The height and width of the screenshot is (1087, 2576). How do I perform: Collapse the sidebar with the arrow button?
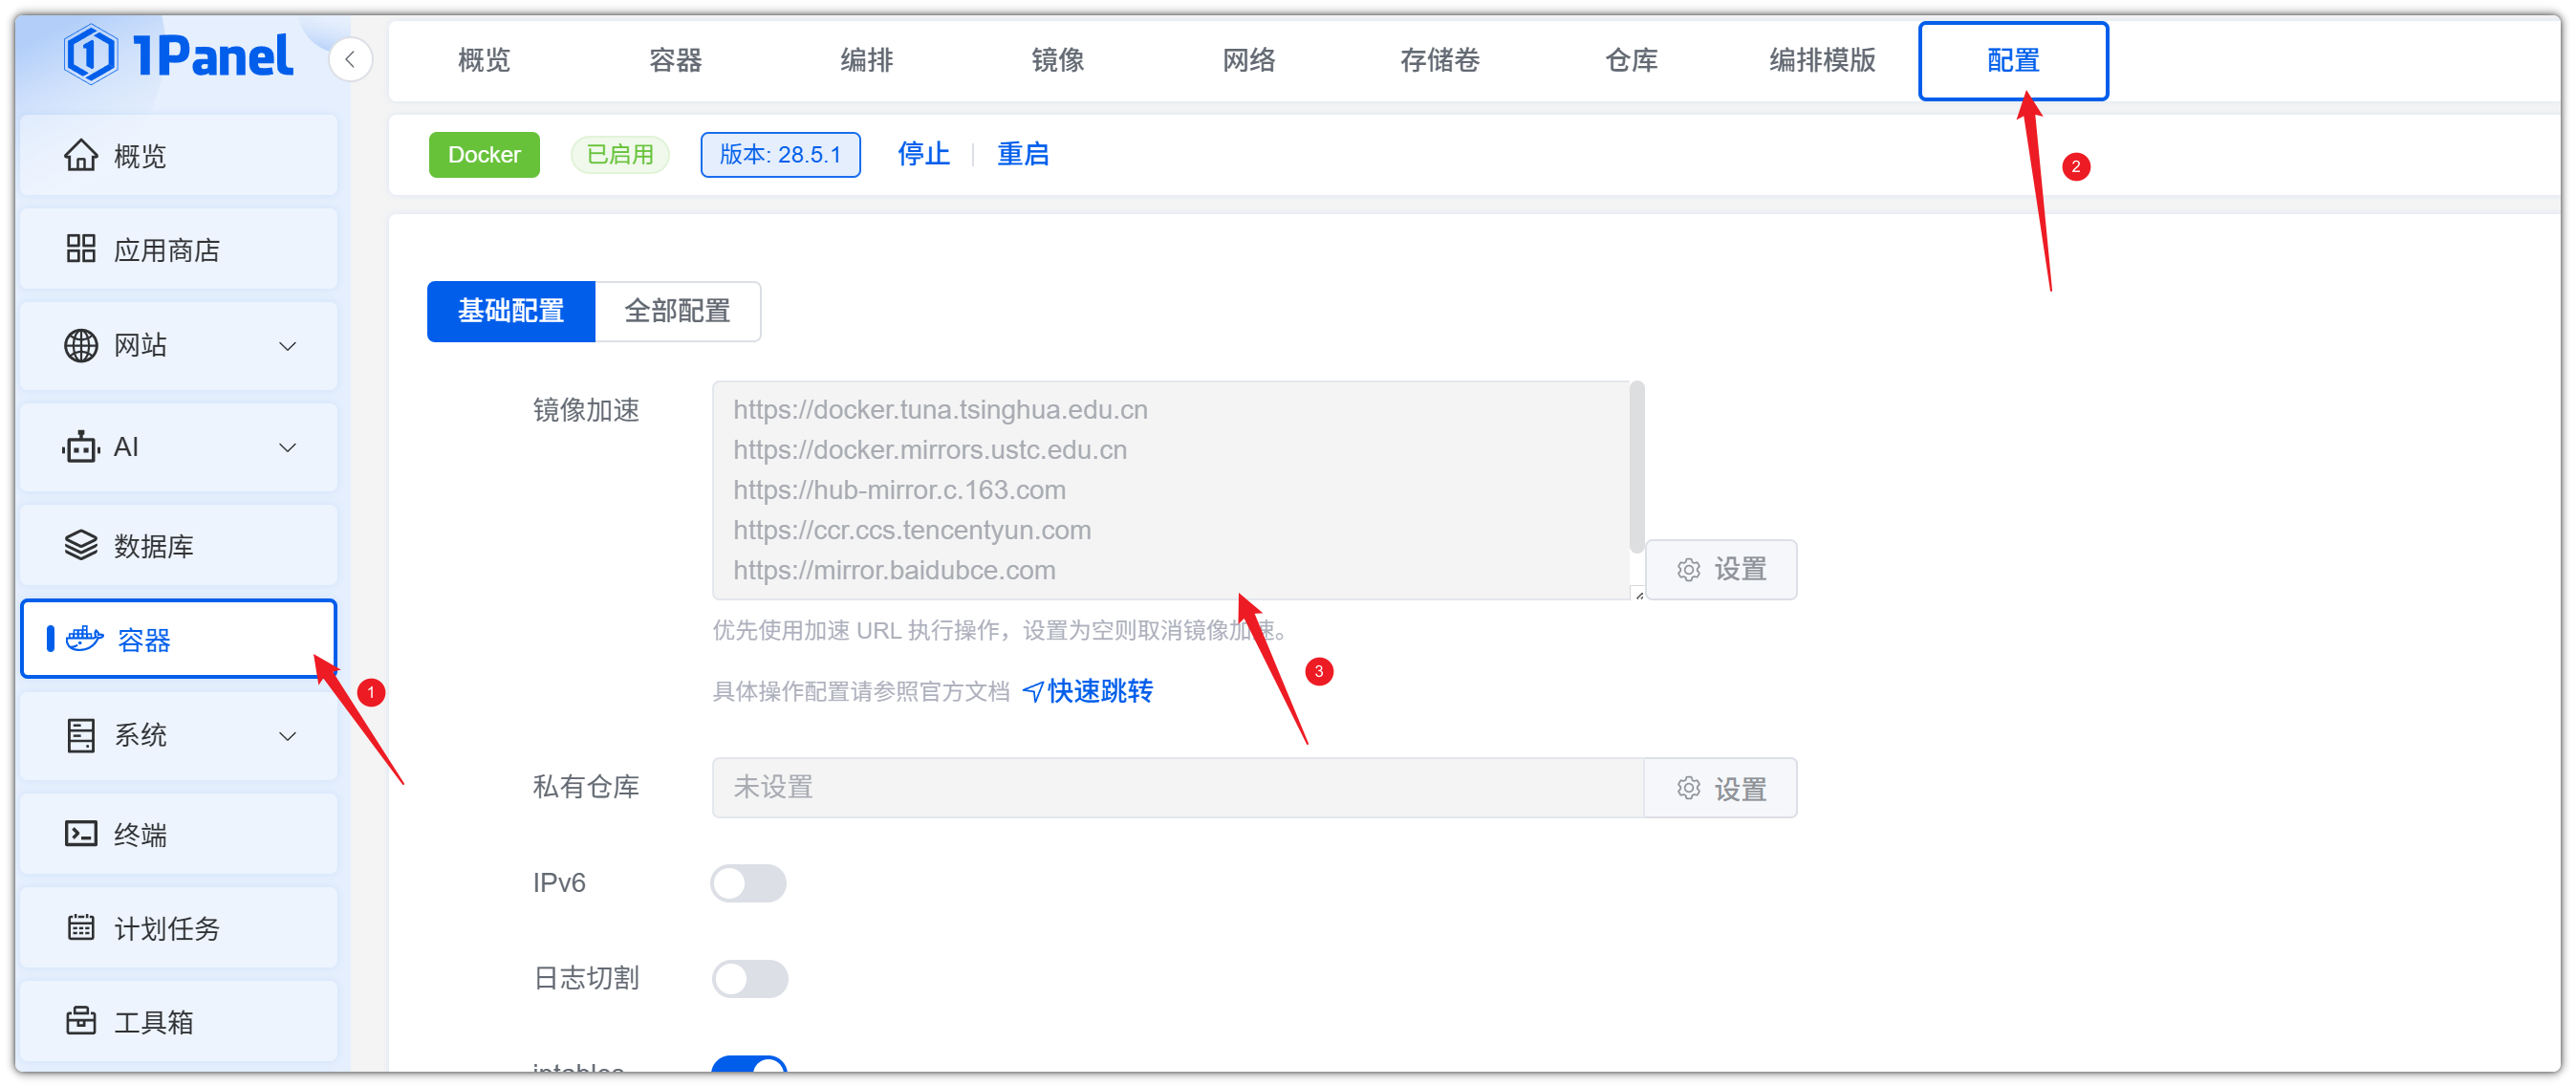click(350, 59)
